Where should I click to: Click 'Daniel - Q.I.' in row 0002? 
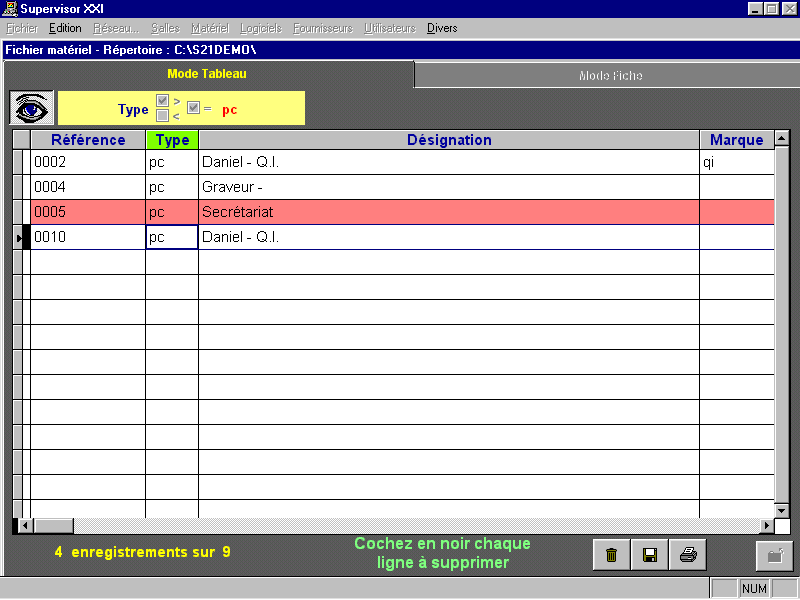click(449, 162)
